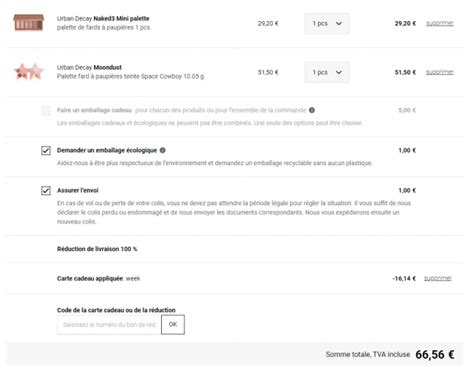474x367 pixels.
Task: Open the Moondust palette product thumbnail
Action: pos(29,72)
